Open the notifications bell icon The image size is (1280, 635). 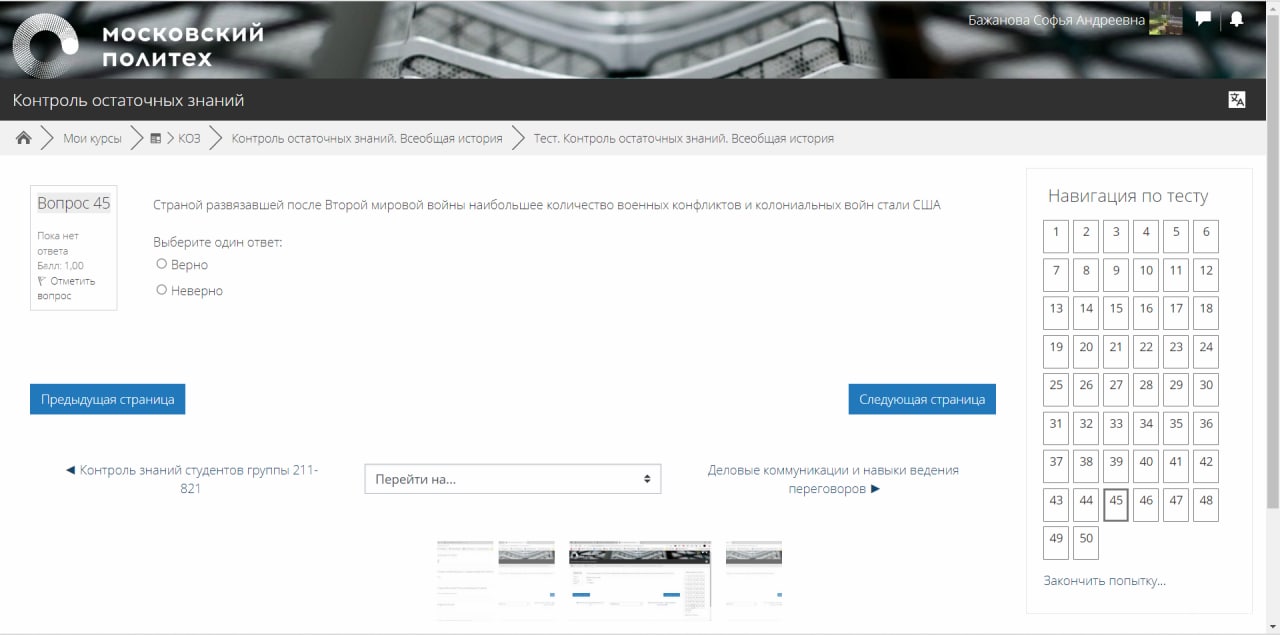pos(1236,19)
